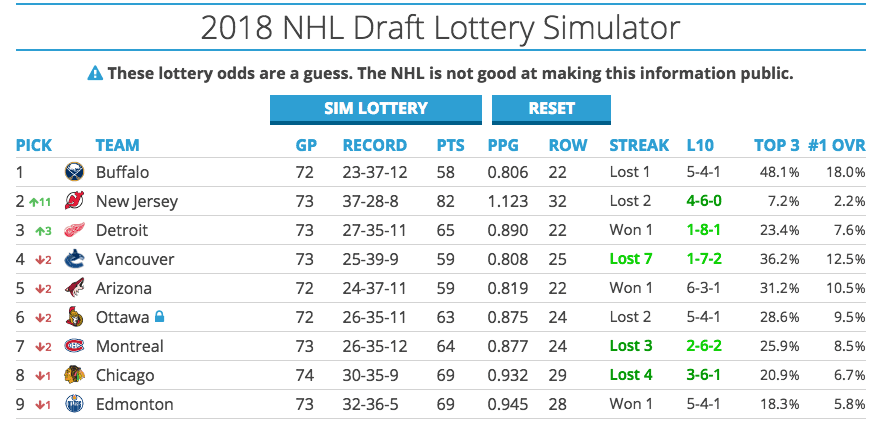
Task: Click the Arizona Coyotes logo
Action: (75, 288)
